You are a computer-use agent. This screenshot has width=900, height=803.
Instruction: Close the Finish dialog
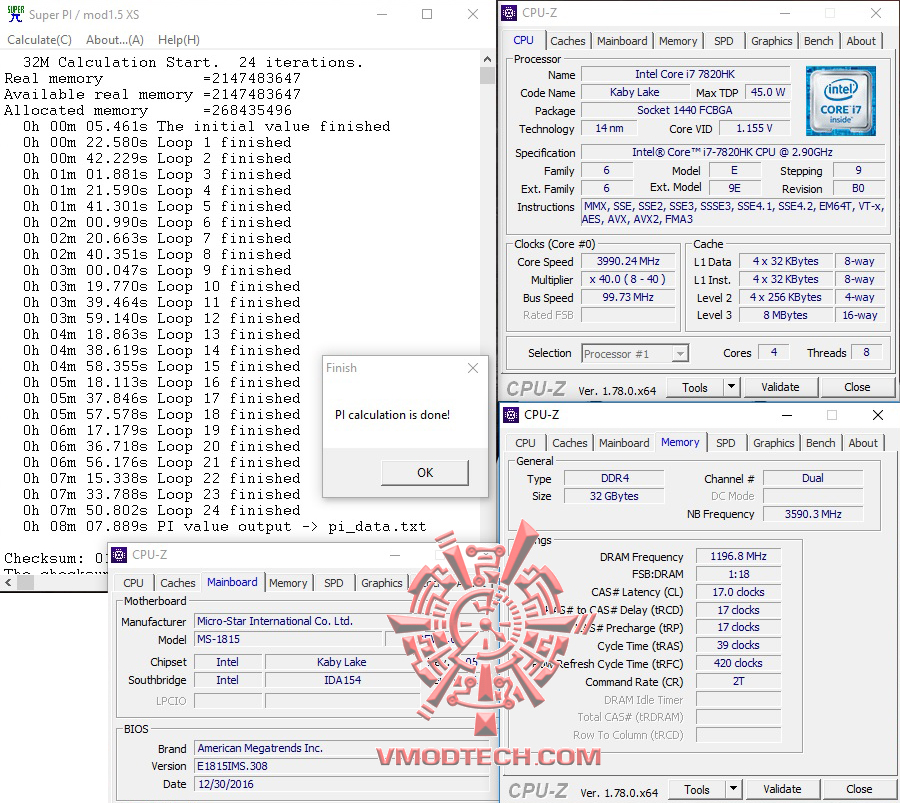[473, 368]
